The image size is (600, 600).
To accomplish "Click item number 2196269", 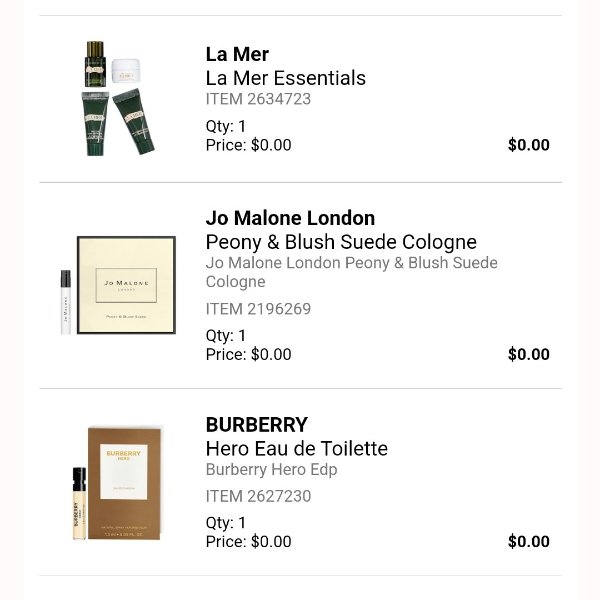I will pyautogui.click(x=258, y=309).
